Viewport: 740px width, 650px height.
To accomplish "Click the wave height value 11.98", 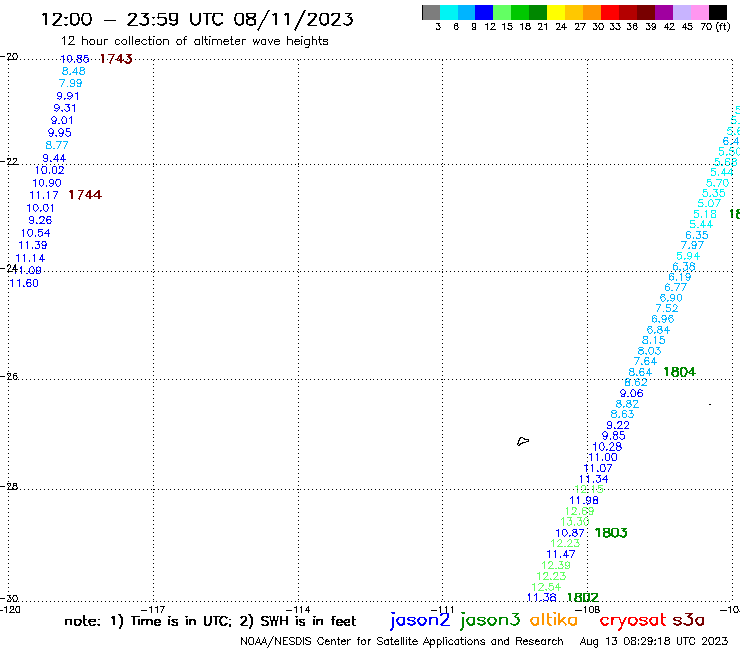I will [584, 500].
